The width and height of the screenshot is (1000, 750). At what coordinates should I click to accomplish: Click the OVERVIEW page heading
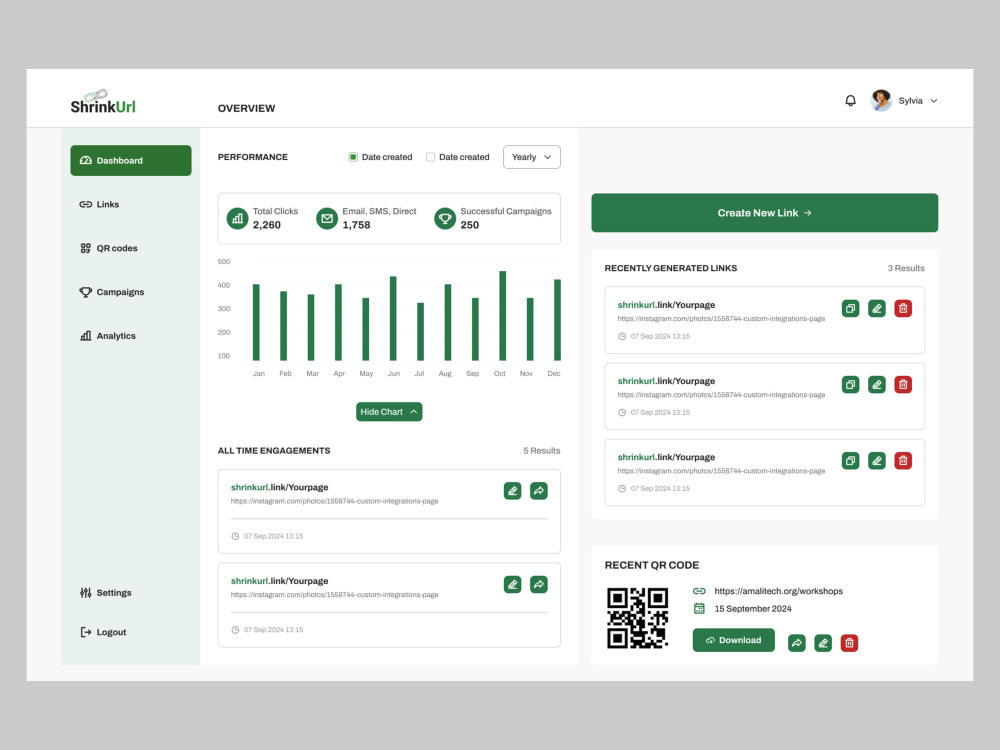(x=246, y=108)
